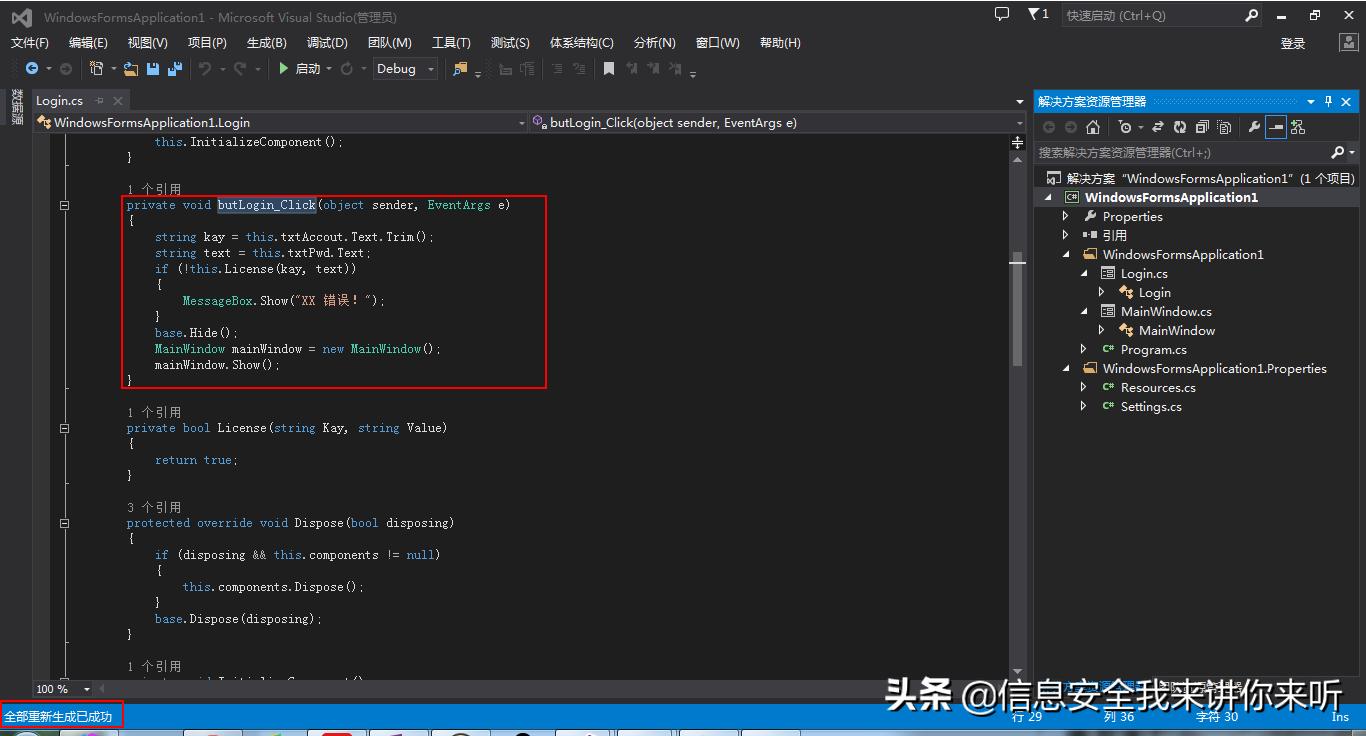Open Properties via the wrench icon
Screen dimensions: 1366x736
pyautogui.click(x=1253, y=127)
